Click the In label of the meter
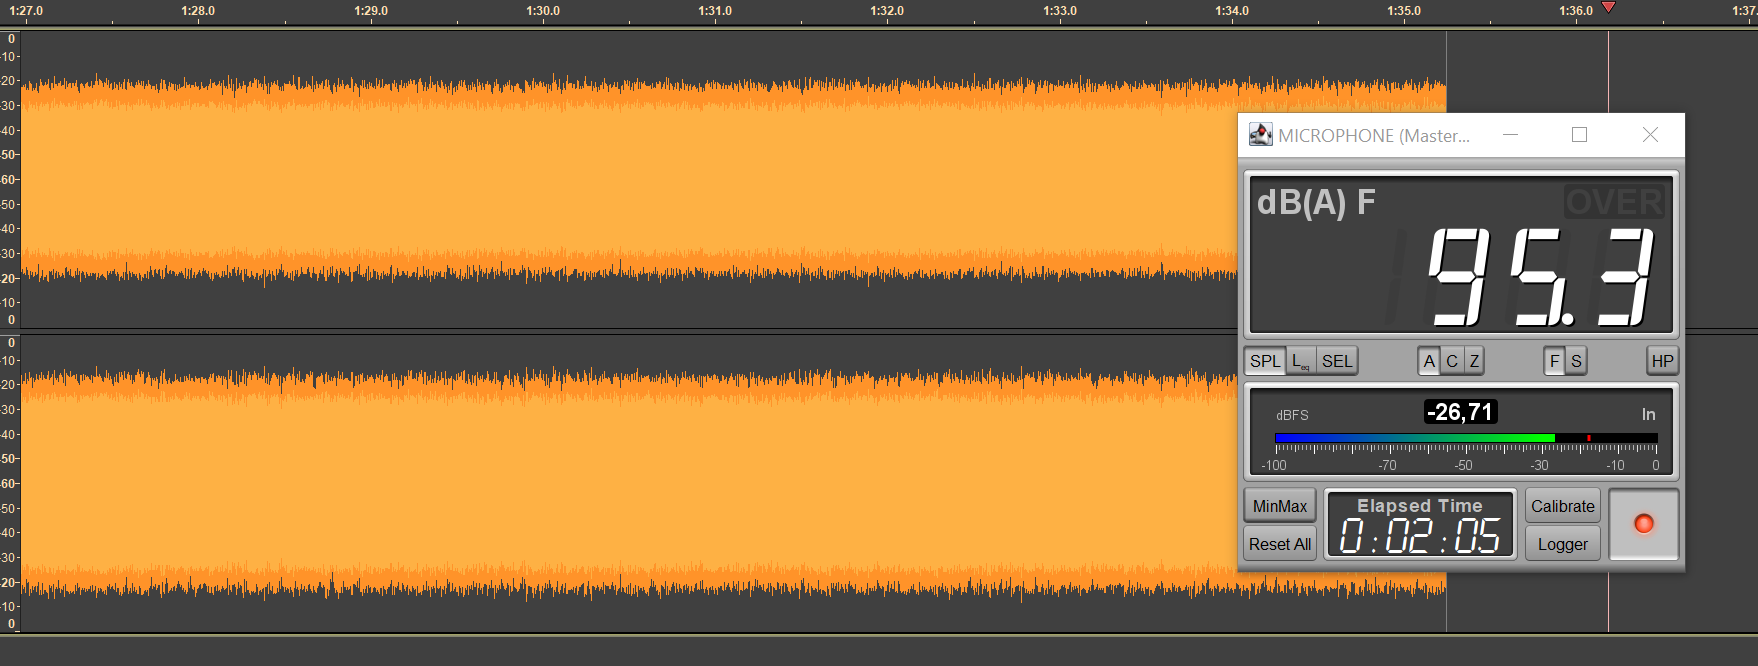This screenshot has height=666, width=1758. 1648,414
